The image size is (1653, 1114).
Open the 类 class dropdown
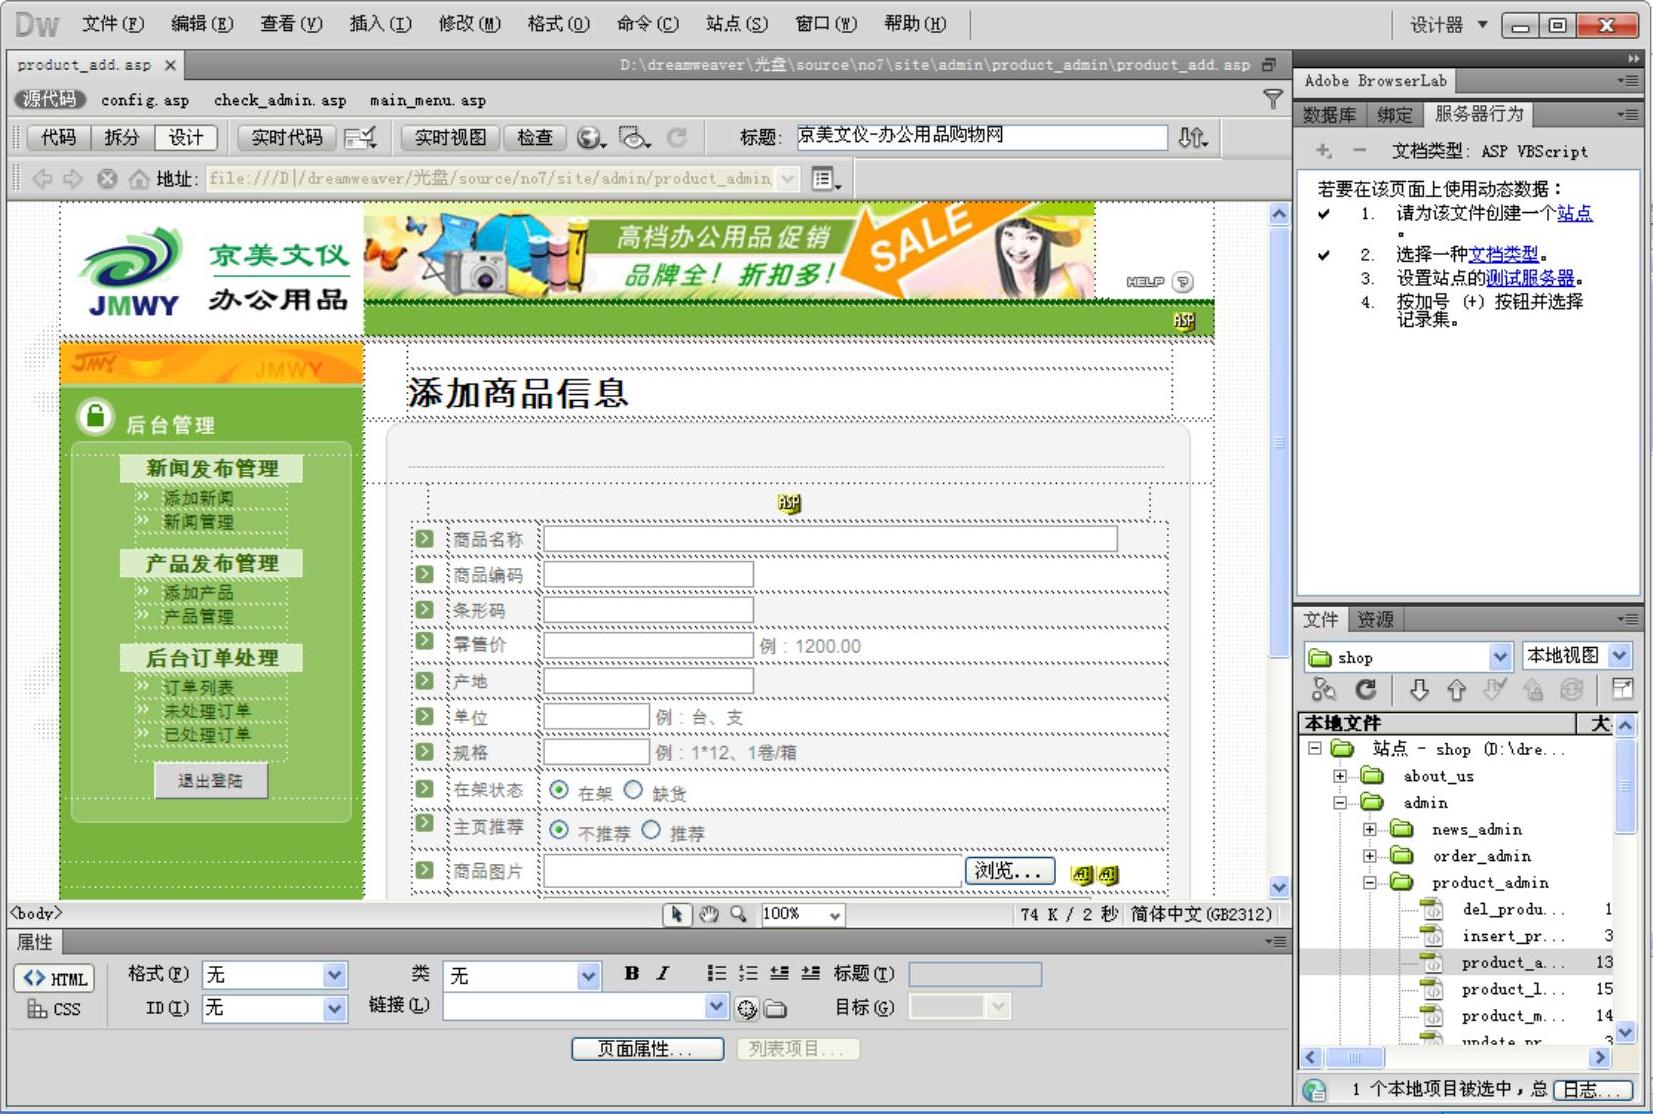click(588, 976)
